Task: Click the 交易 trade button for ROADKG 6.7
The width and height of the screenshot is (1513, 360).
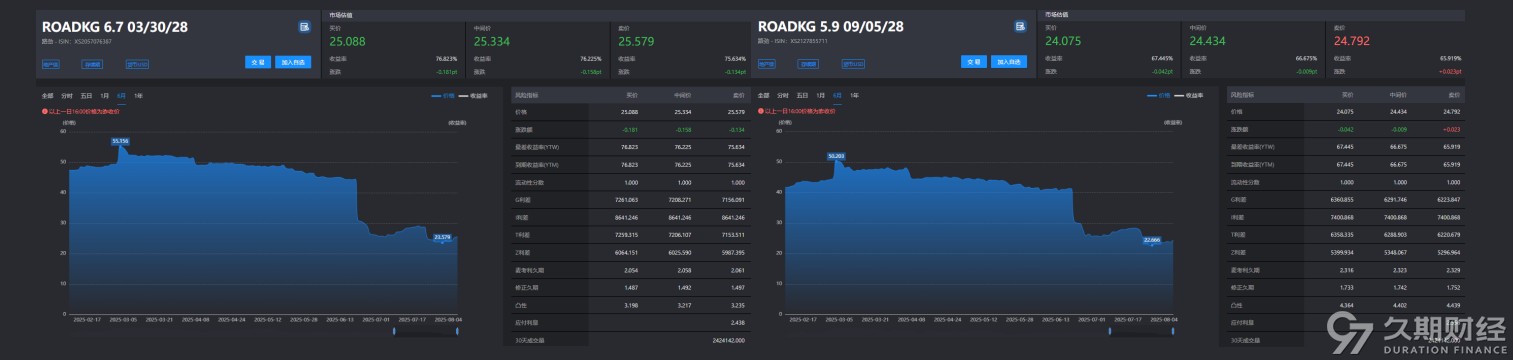Action: tap(258, 62)
